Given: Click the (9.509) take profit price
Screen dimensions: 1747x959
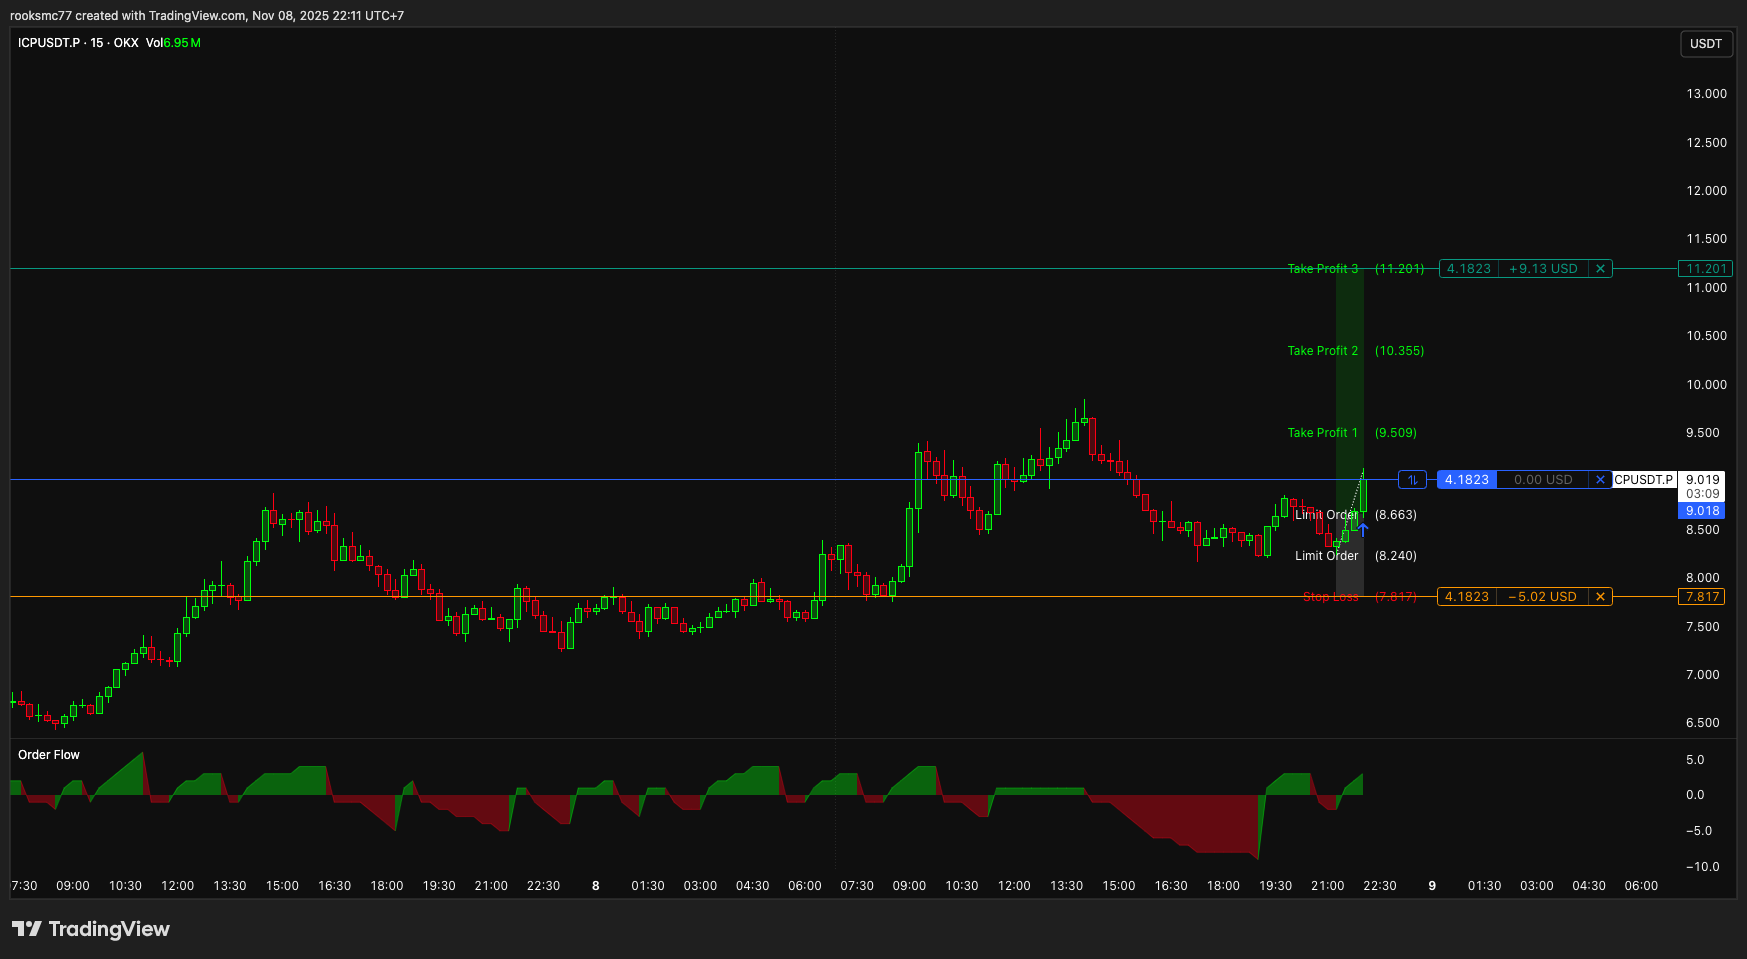Looking at the screenshot, I should click(x=1396, y=433).
